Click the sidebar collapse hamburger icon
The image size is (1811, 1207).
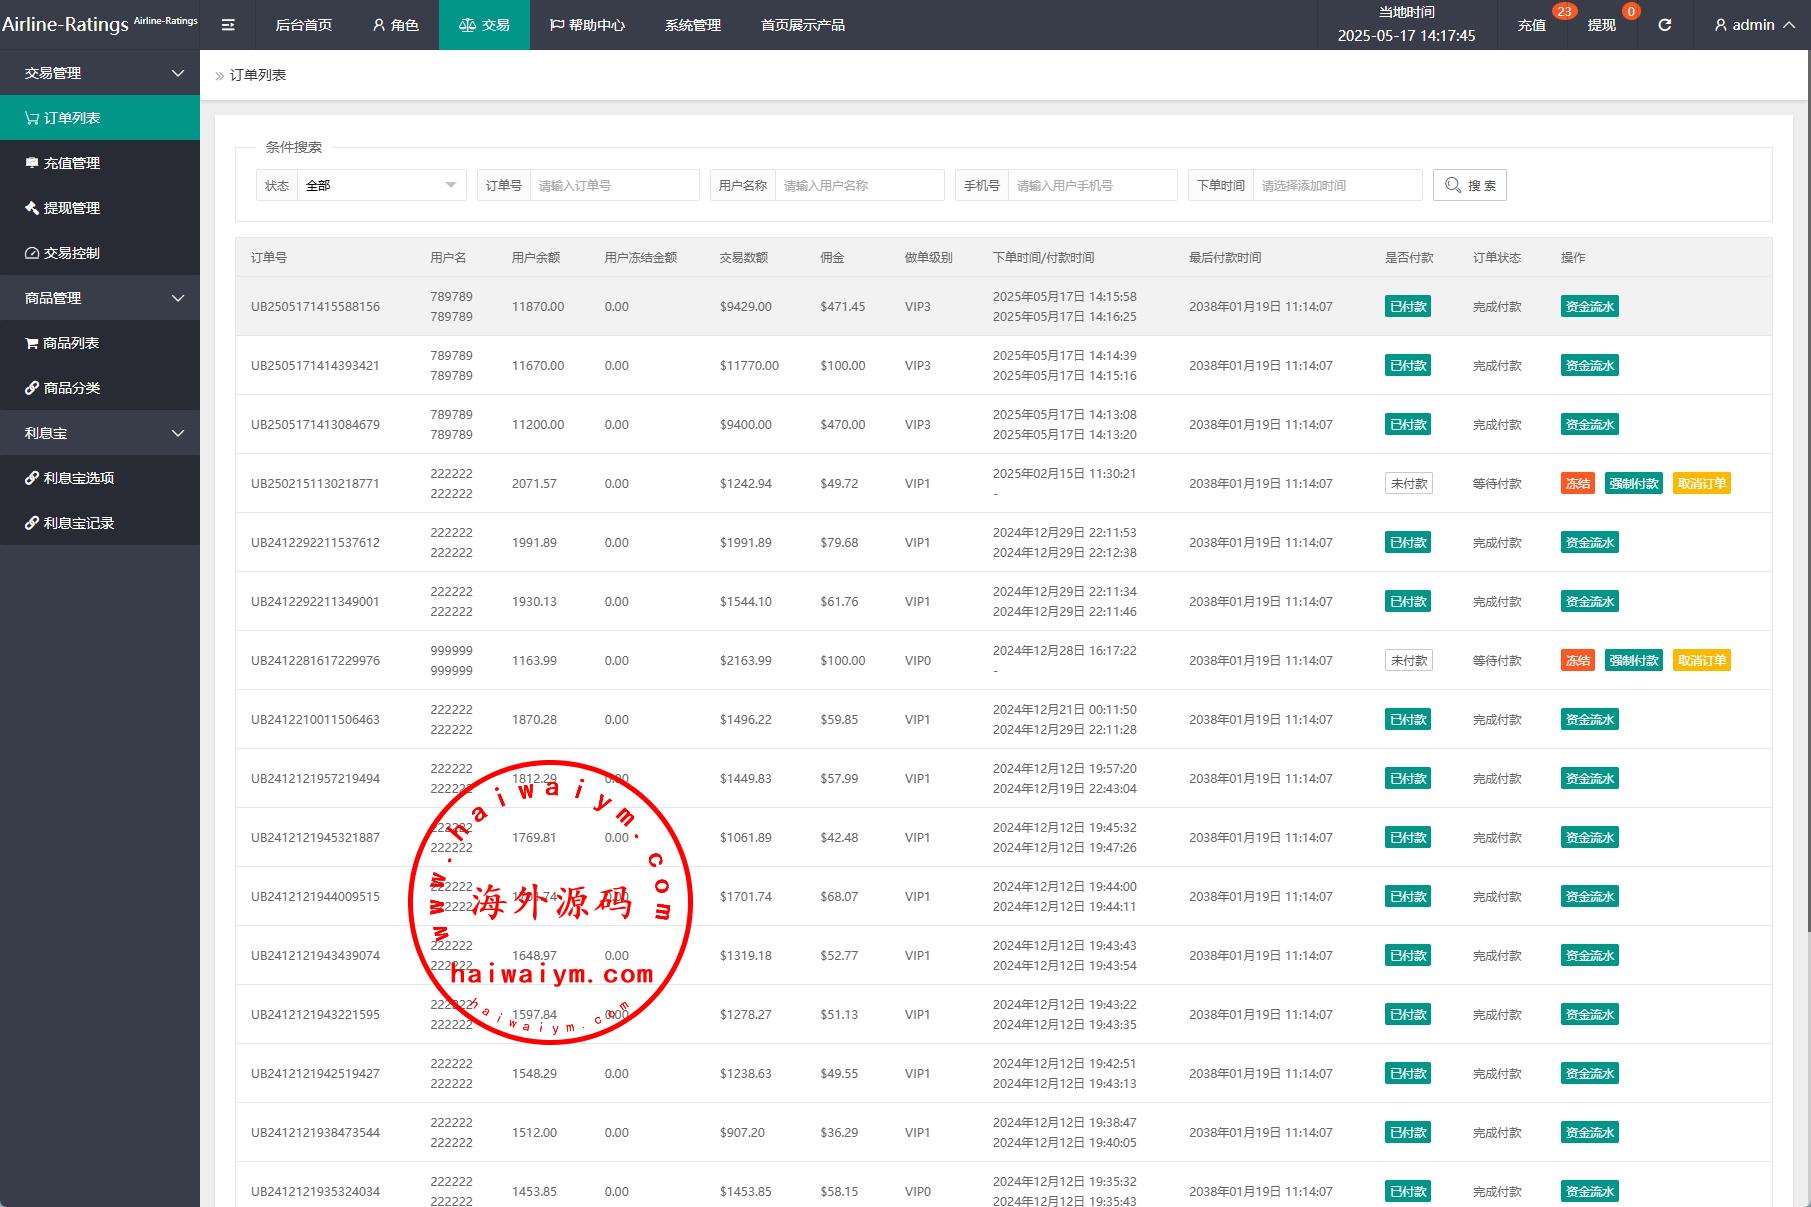(228, 25)
